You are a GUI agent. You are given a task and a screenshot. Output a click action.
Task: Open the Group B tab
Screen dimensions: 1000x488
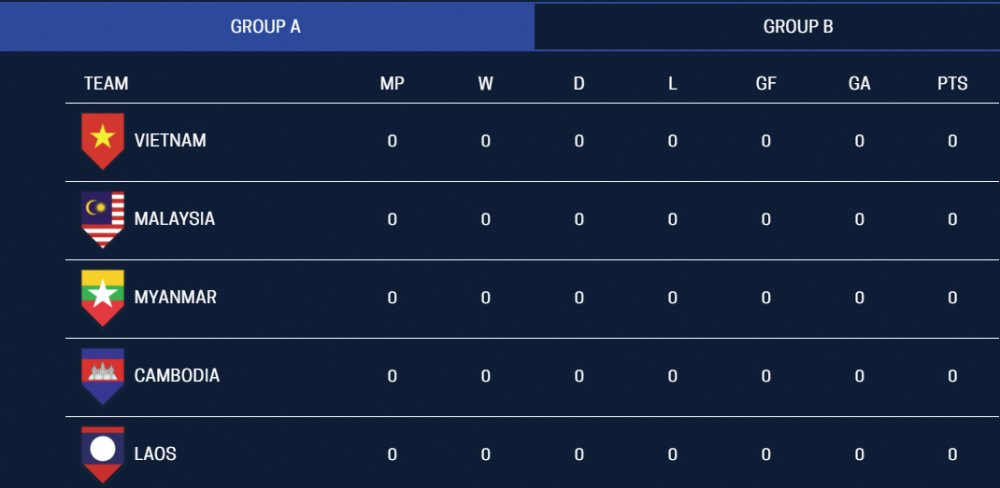click(x=798, y=27)
